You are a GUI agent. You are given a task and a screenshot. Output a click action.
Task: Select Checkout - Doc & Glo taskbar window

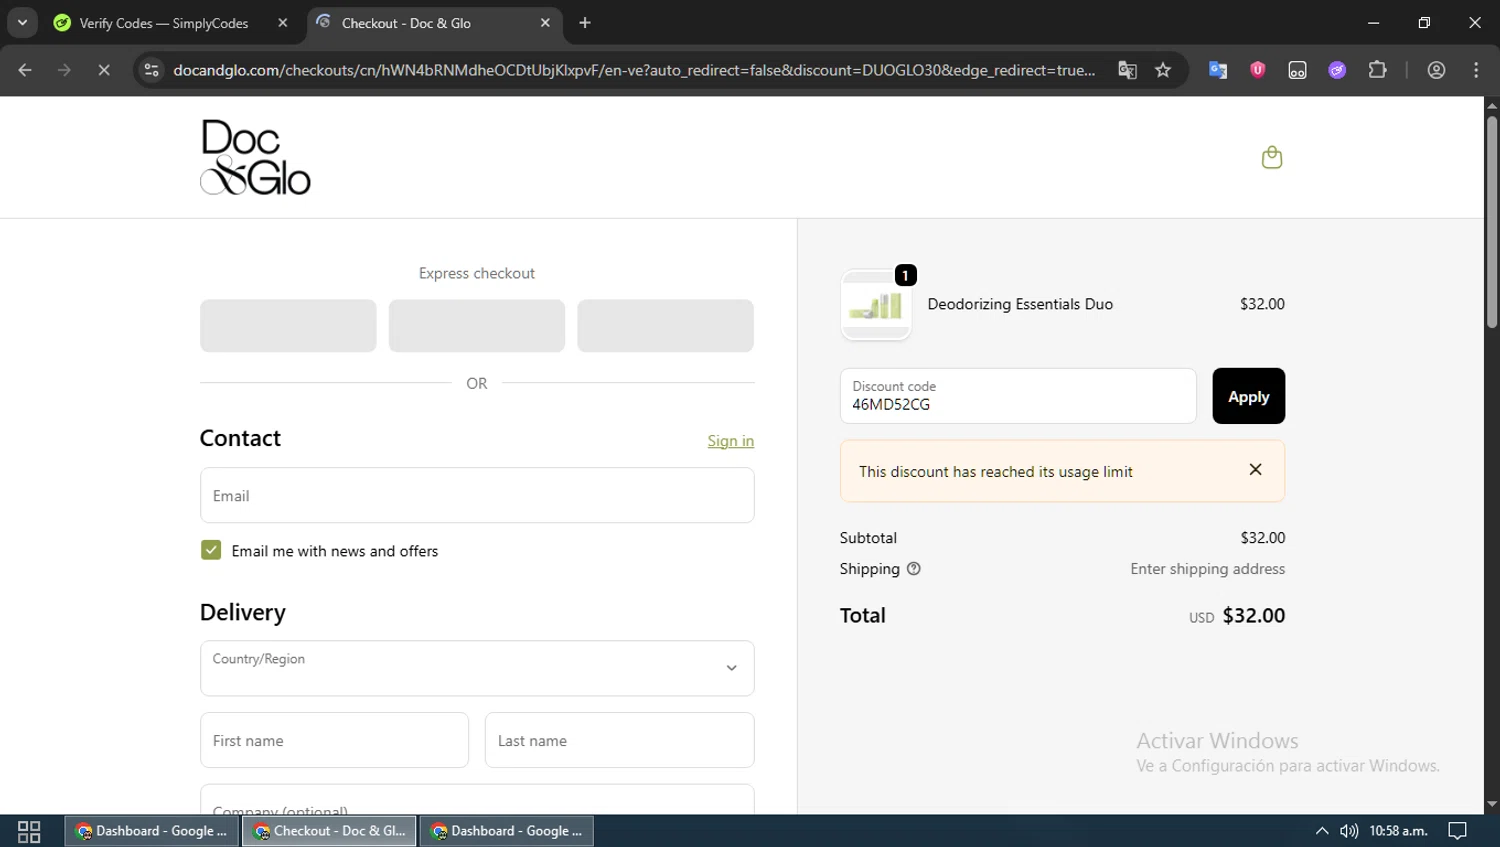pos(330,831)
